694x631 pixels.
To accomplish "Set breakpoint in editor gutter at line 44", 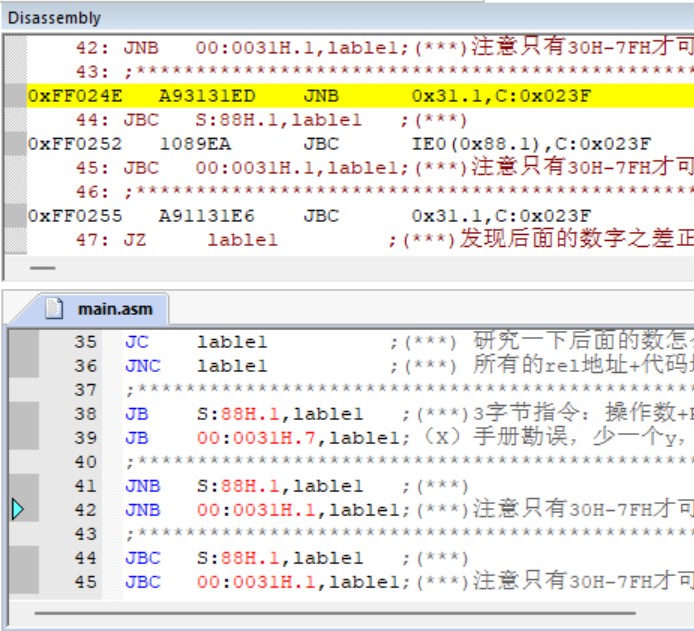I will point(24,558).
